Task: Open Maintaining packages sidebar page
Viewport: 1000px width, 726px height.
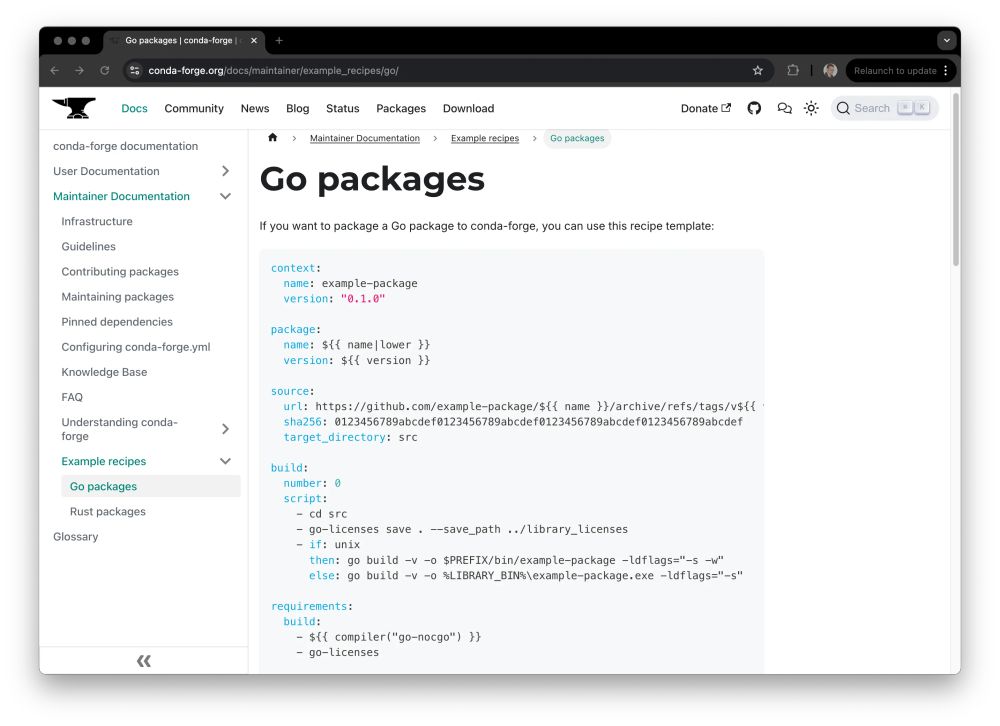Action: tap(117, 297)
